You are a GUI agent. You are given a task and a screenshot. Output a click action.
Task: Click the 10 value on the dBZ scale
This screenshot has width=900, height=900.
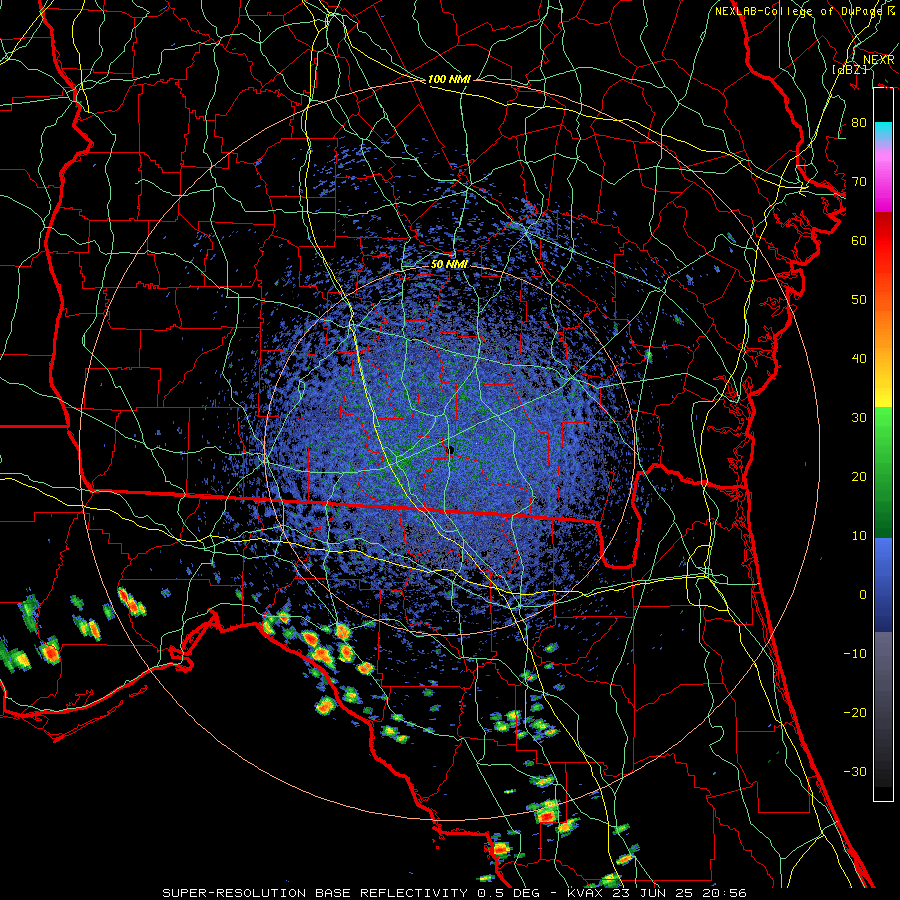tap(859, 536)
